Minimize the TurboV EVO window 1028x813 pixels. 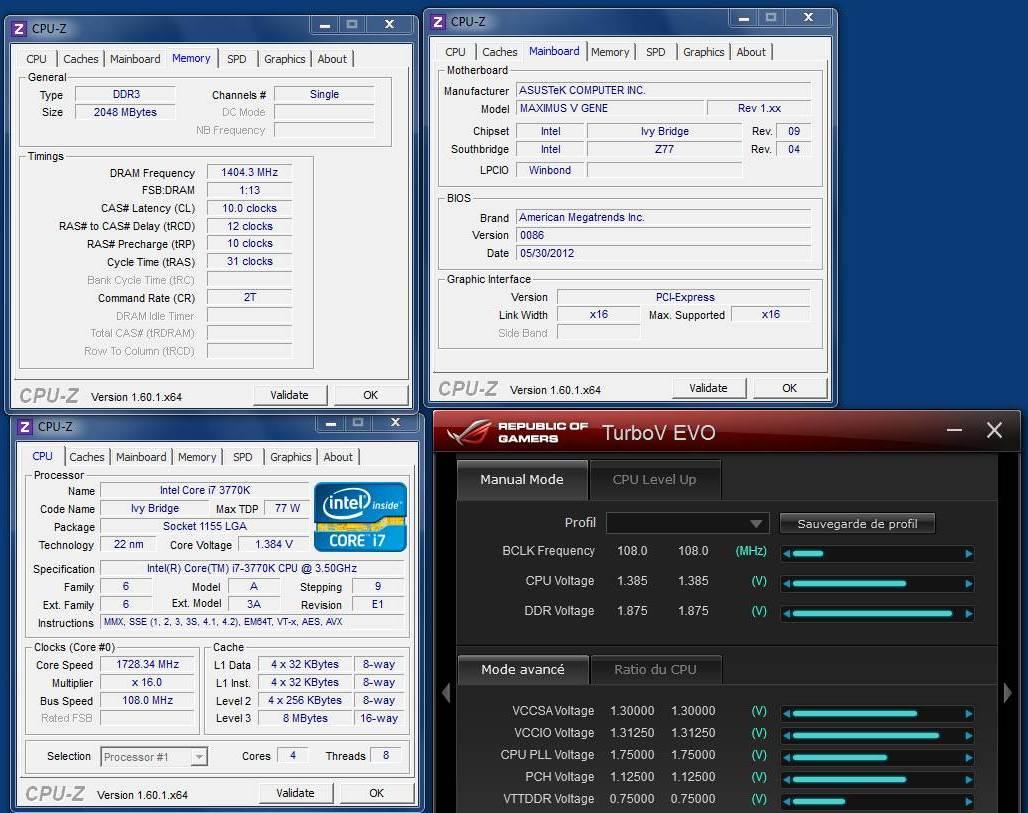click(955, 431)
